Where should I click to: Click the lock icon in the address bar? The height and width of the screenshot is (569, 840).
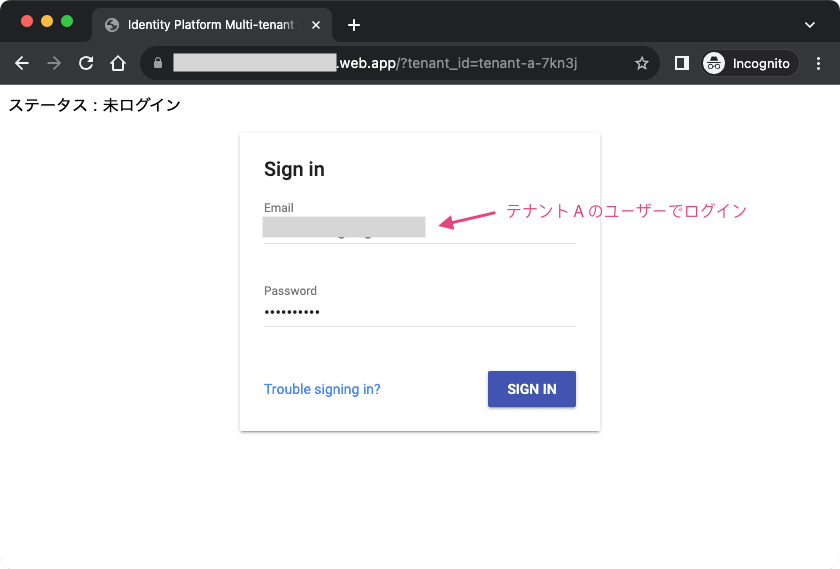click(158, 63)
